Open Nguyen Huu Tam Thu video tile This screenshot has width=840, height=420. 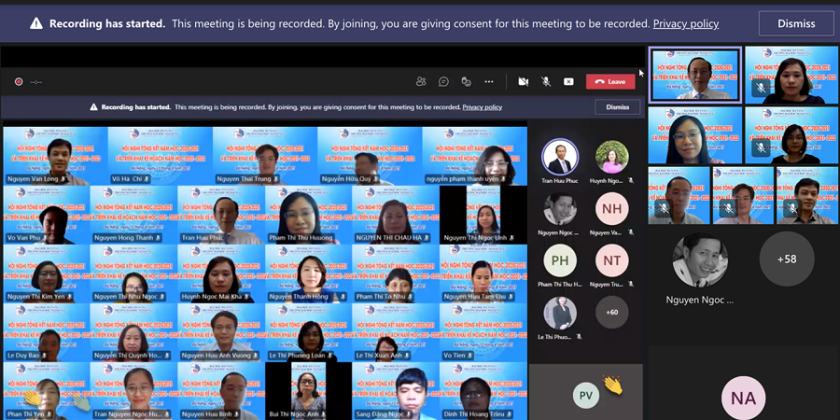click(483, 274)
